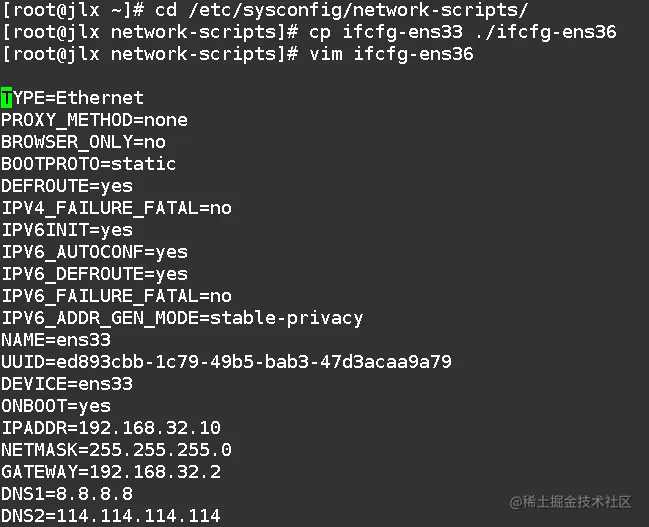Click the PROXY_METHOD=none line

point(94,120)
